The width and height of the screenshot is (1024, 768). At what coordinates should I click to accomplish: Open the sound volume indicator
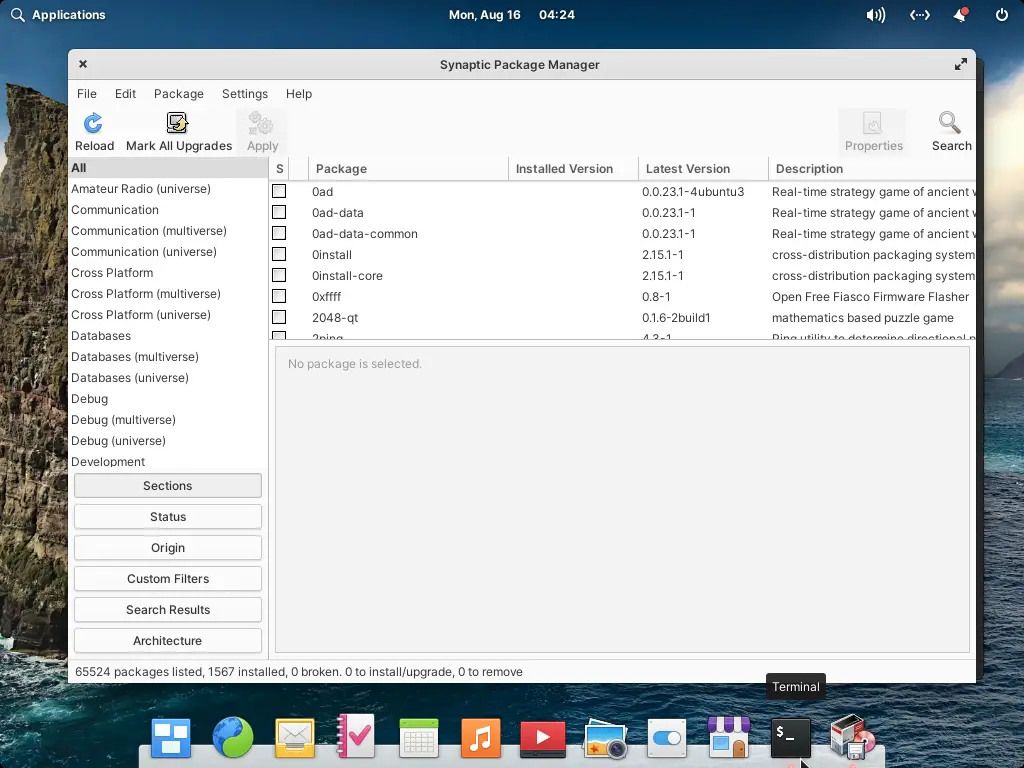coord(876,14)
